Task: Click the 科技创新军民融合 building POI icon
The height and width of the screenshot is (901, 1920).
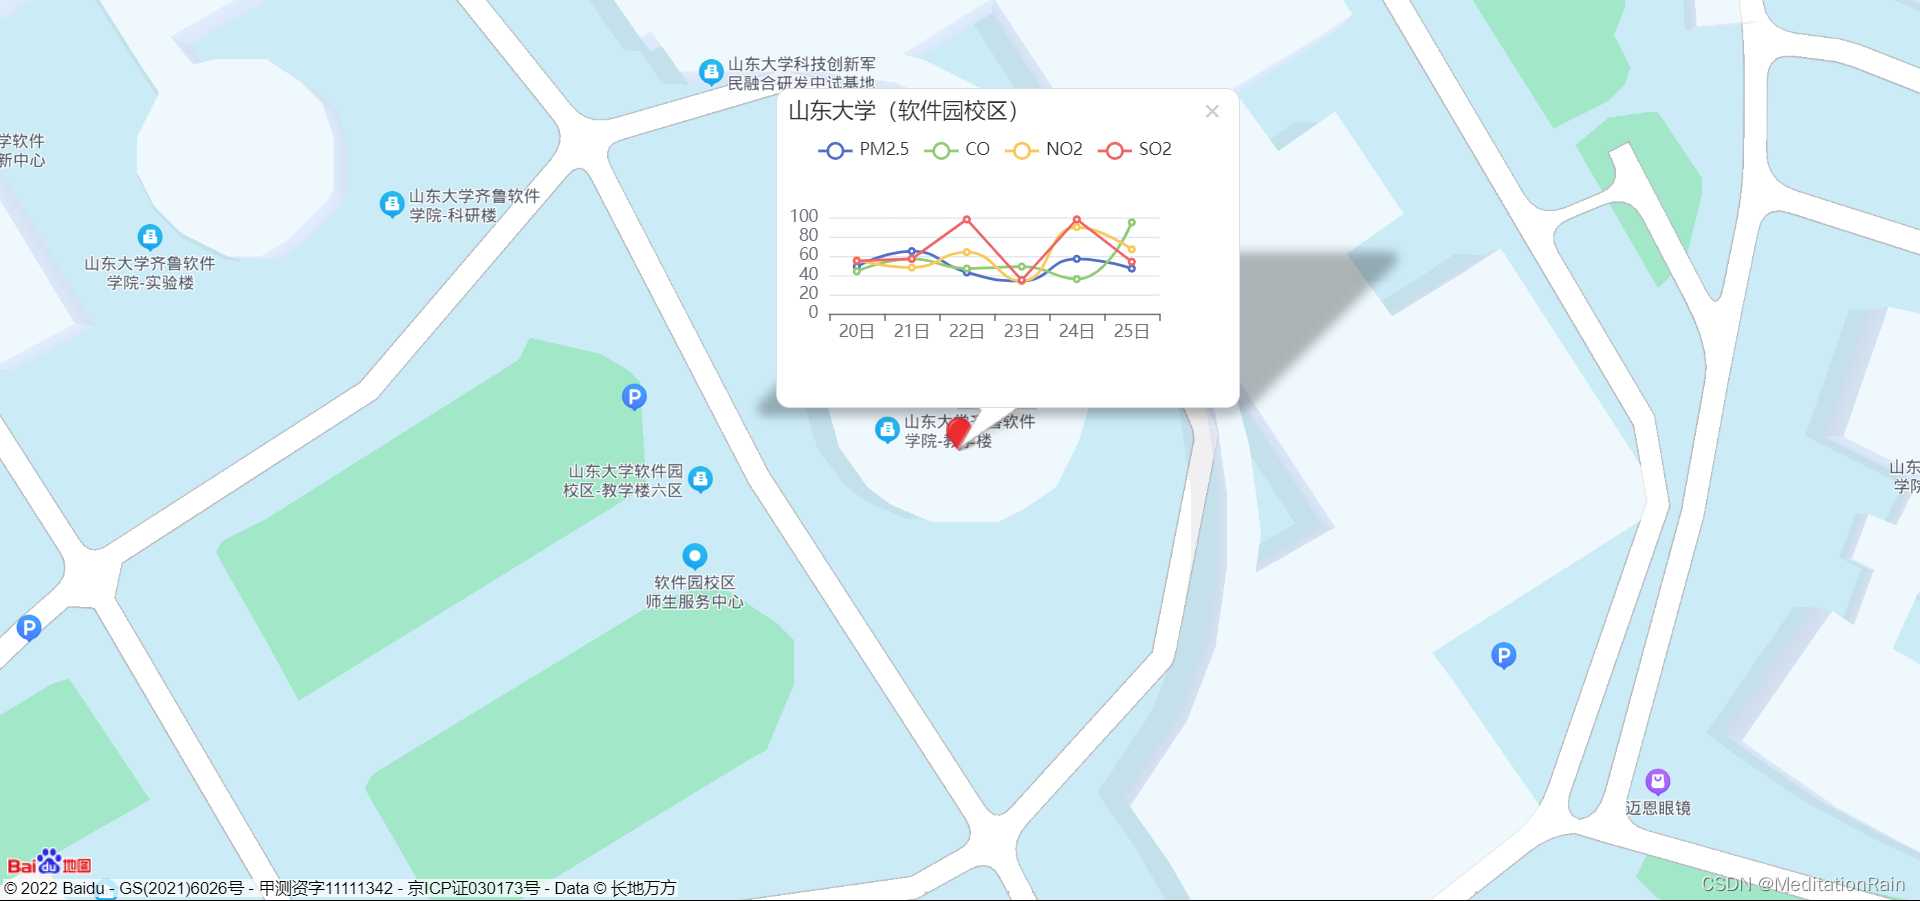Action: tap(711, 72)
